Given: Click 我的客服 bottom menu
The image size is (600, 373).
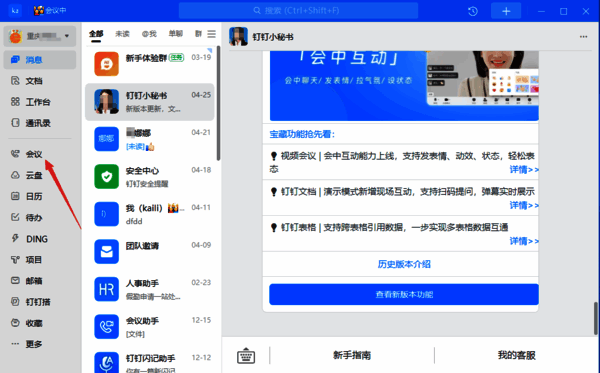Looking at the screenshot, I should pyautogui.click(x=516, y=355).
